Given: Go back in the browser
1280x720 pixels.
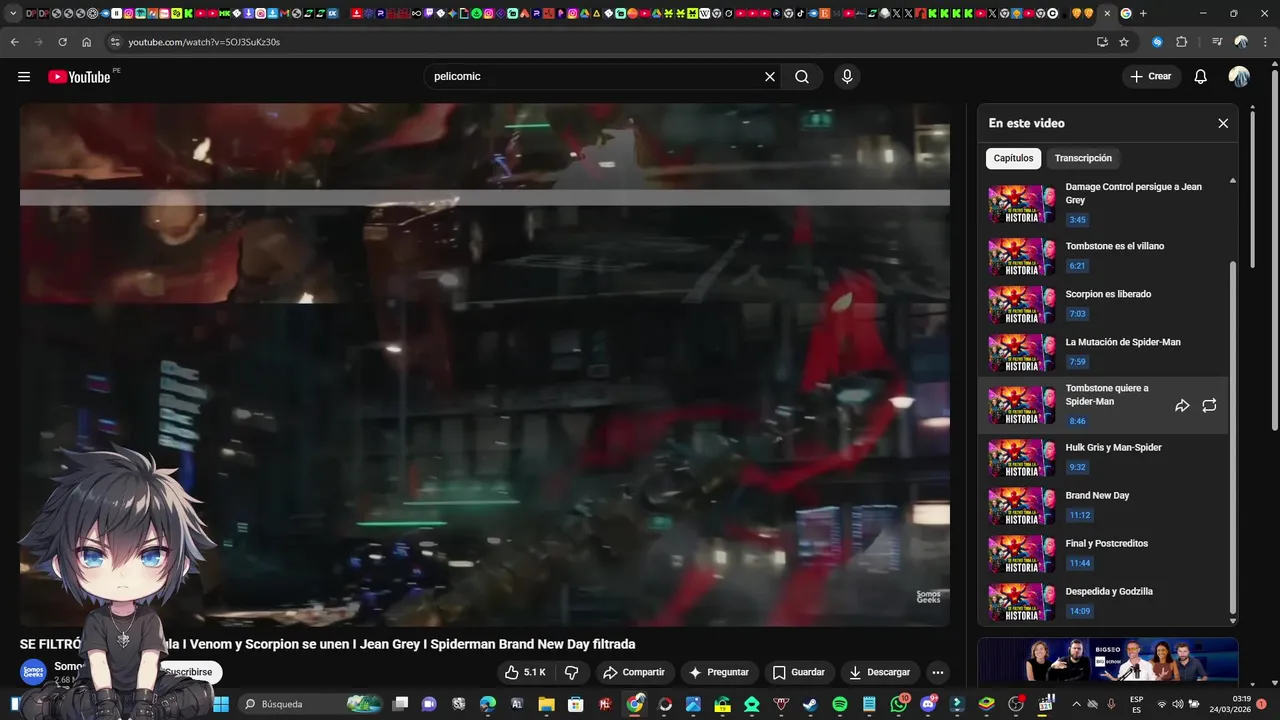Looking at the screenshot, I should [14, 42].
